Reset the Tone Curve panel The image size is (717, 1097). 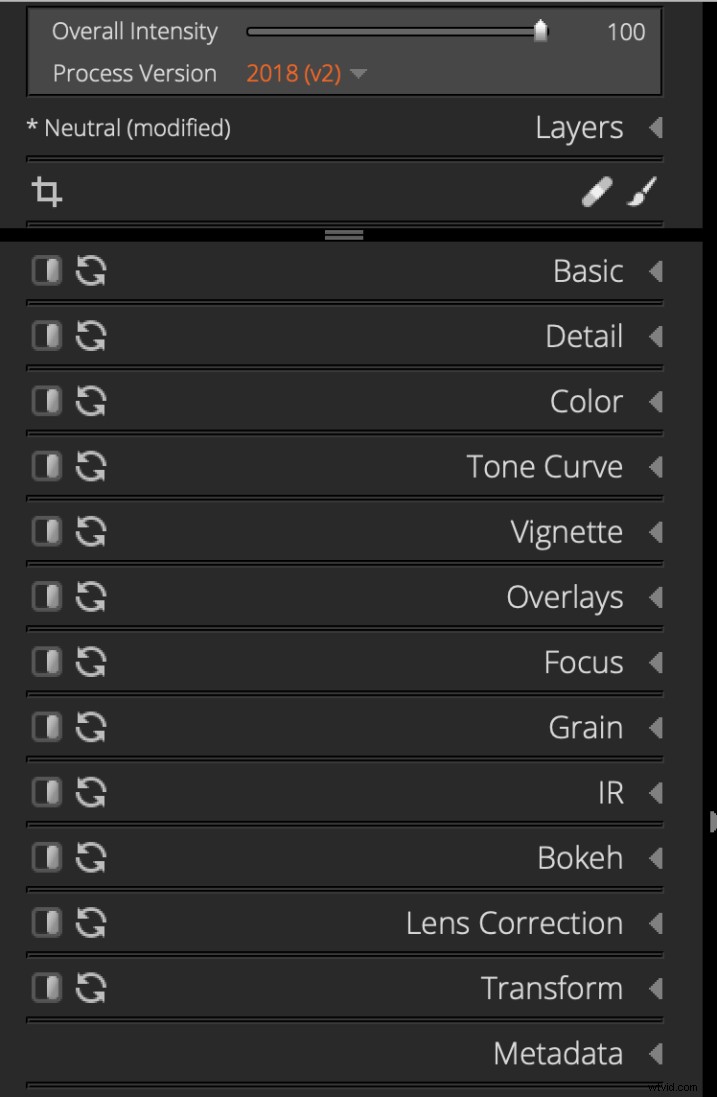pos(90,466)
